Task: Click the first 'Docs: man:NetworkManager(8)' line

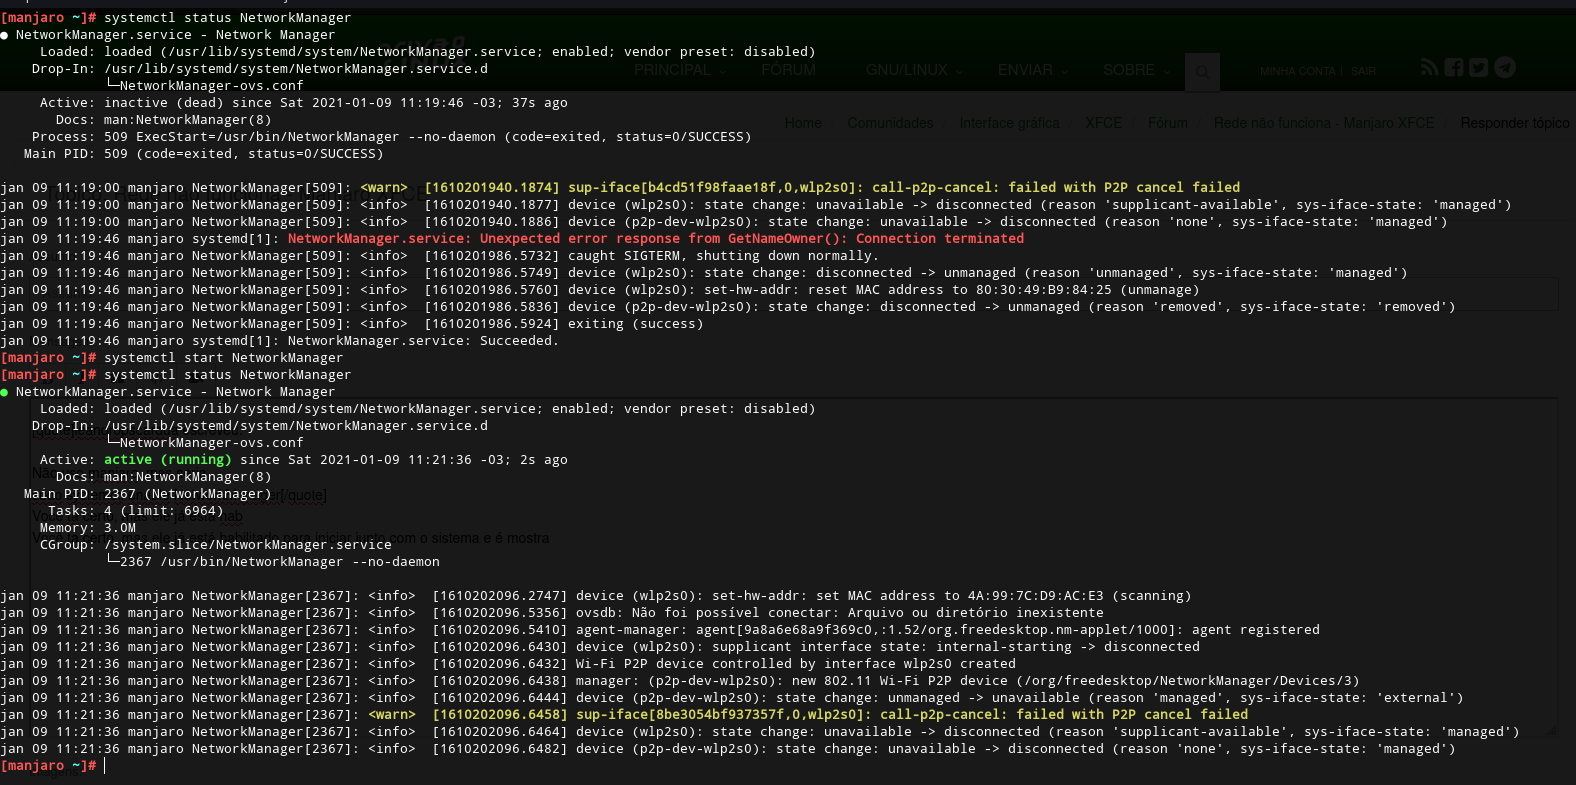Action: (163, 120)
